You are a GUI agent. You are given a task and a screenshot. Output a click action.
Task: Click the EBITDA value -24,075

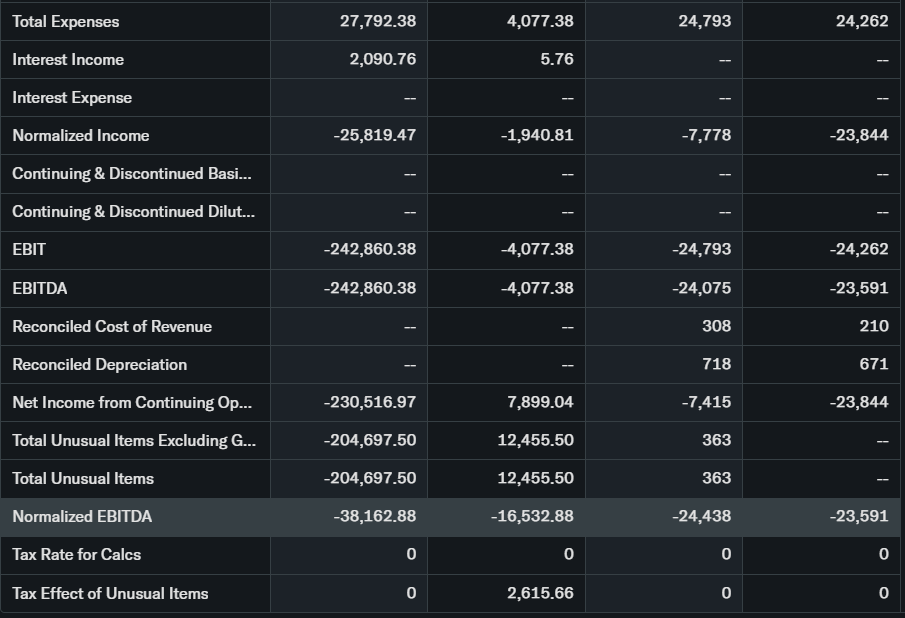(701, 288)
